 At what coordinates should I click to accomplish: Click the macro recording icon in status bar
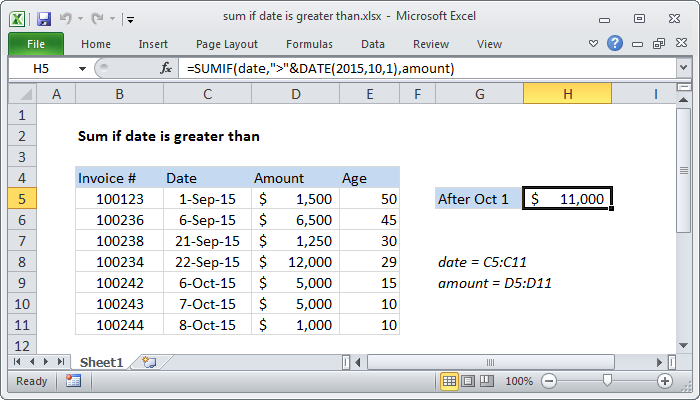pyautogui.click(x=73, y=381)
